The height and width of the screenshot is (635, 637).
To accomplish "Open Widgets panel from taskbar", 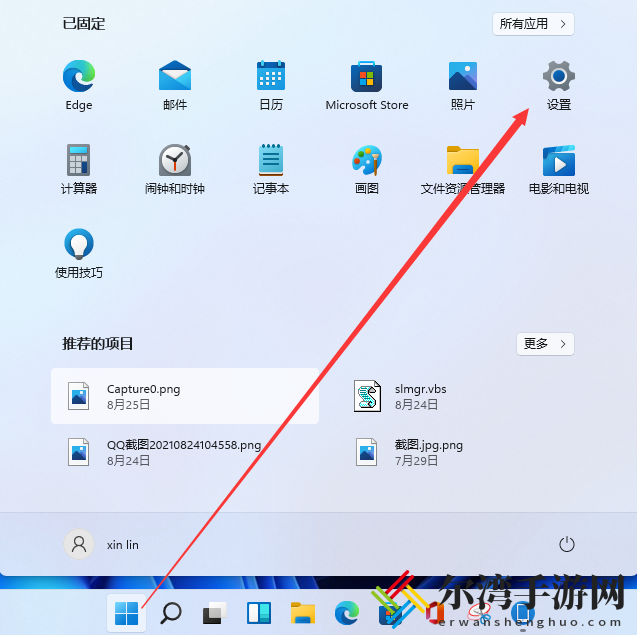I will (259, 613).
